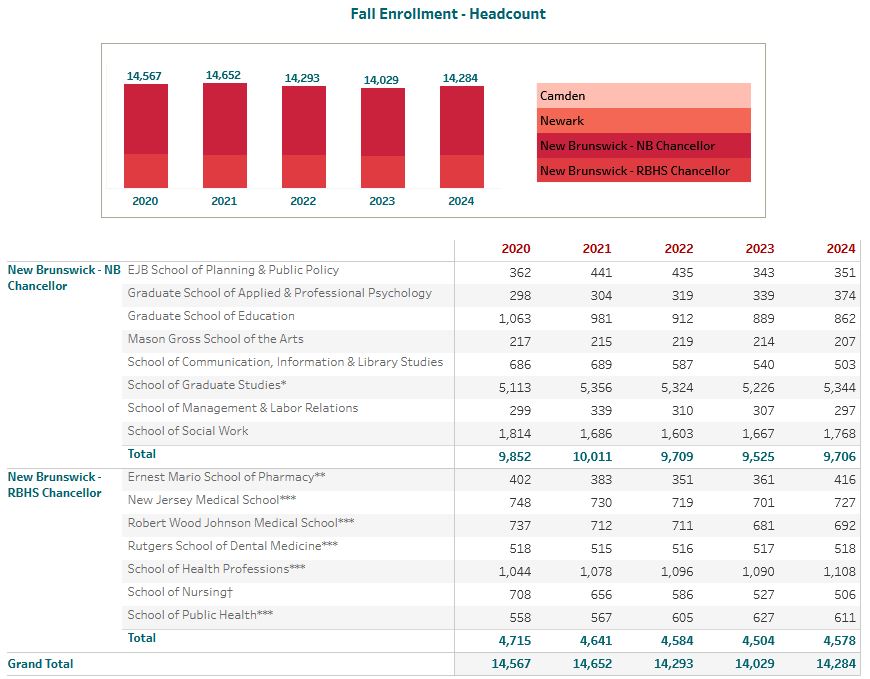Click Grand Total 2022 value 14,293
This screenshot has width=870, height=679.
pos(674,664)
